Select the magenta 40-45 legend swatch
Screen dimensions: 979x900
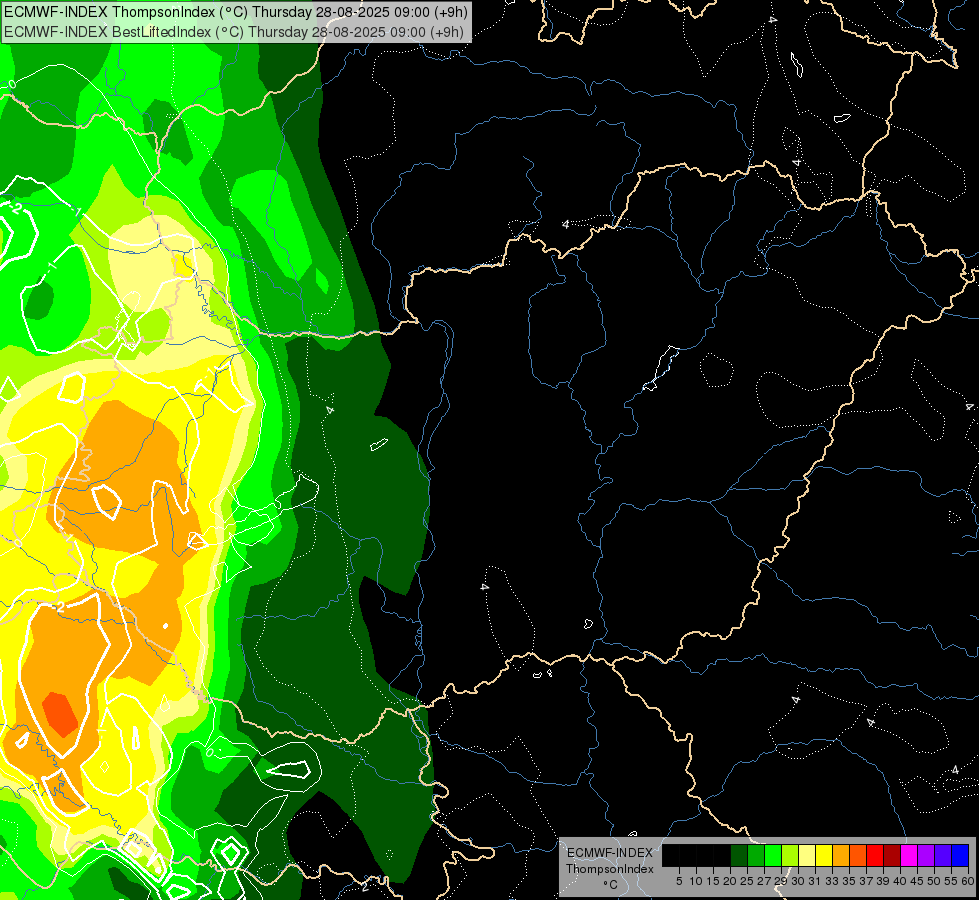(909, 855)
